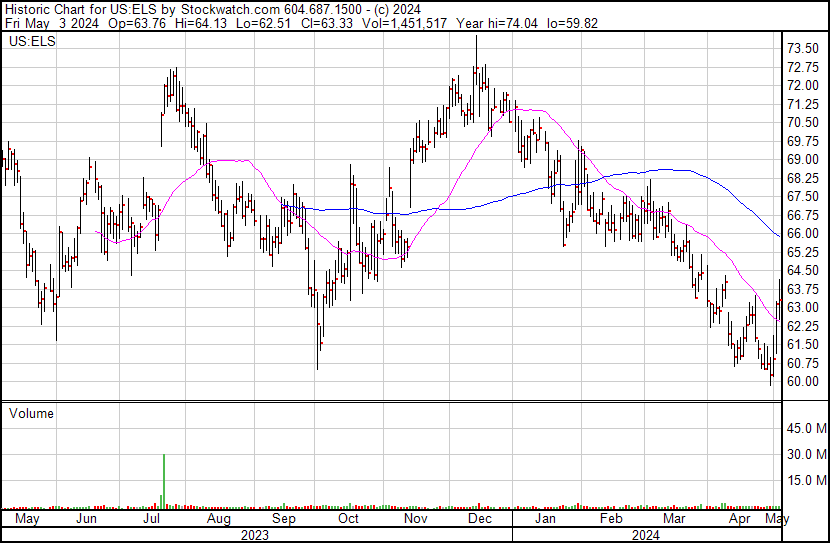Click the 15.0 M volume axis label
Image resolution: width=830 pixels, height=543 pixels.
(x=804, y=480)
